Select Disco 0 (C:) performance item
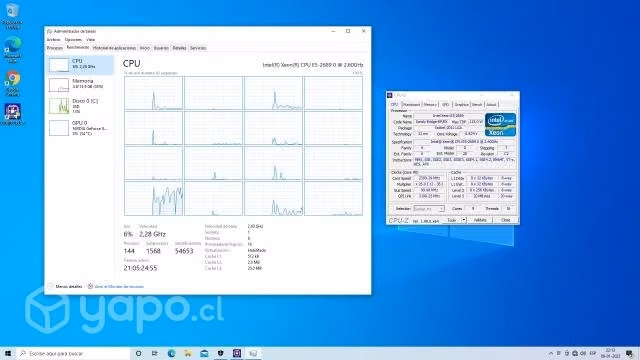The image size is (640, 360). click(81, 106)
